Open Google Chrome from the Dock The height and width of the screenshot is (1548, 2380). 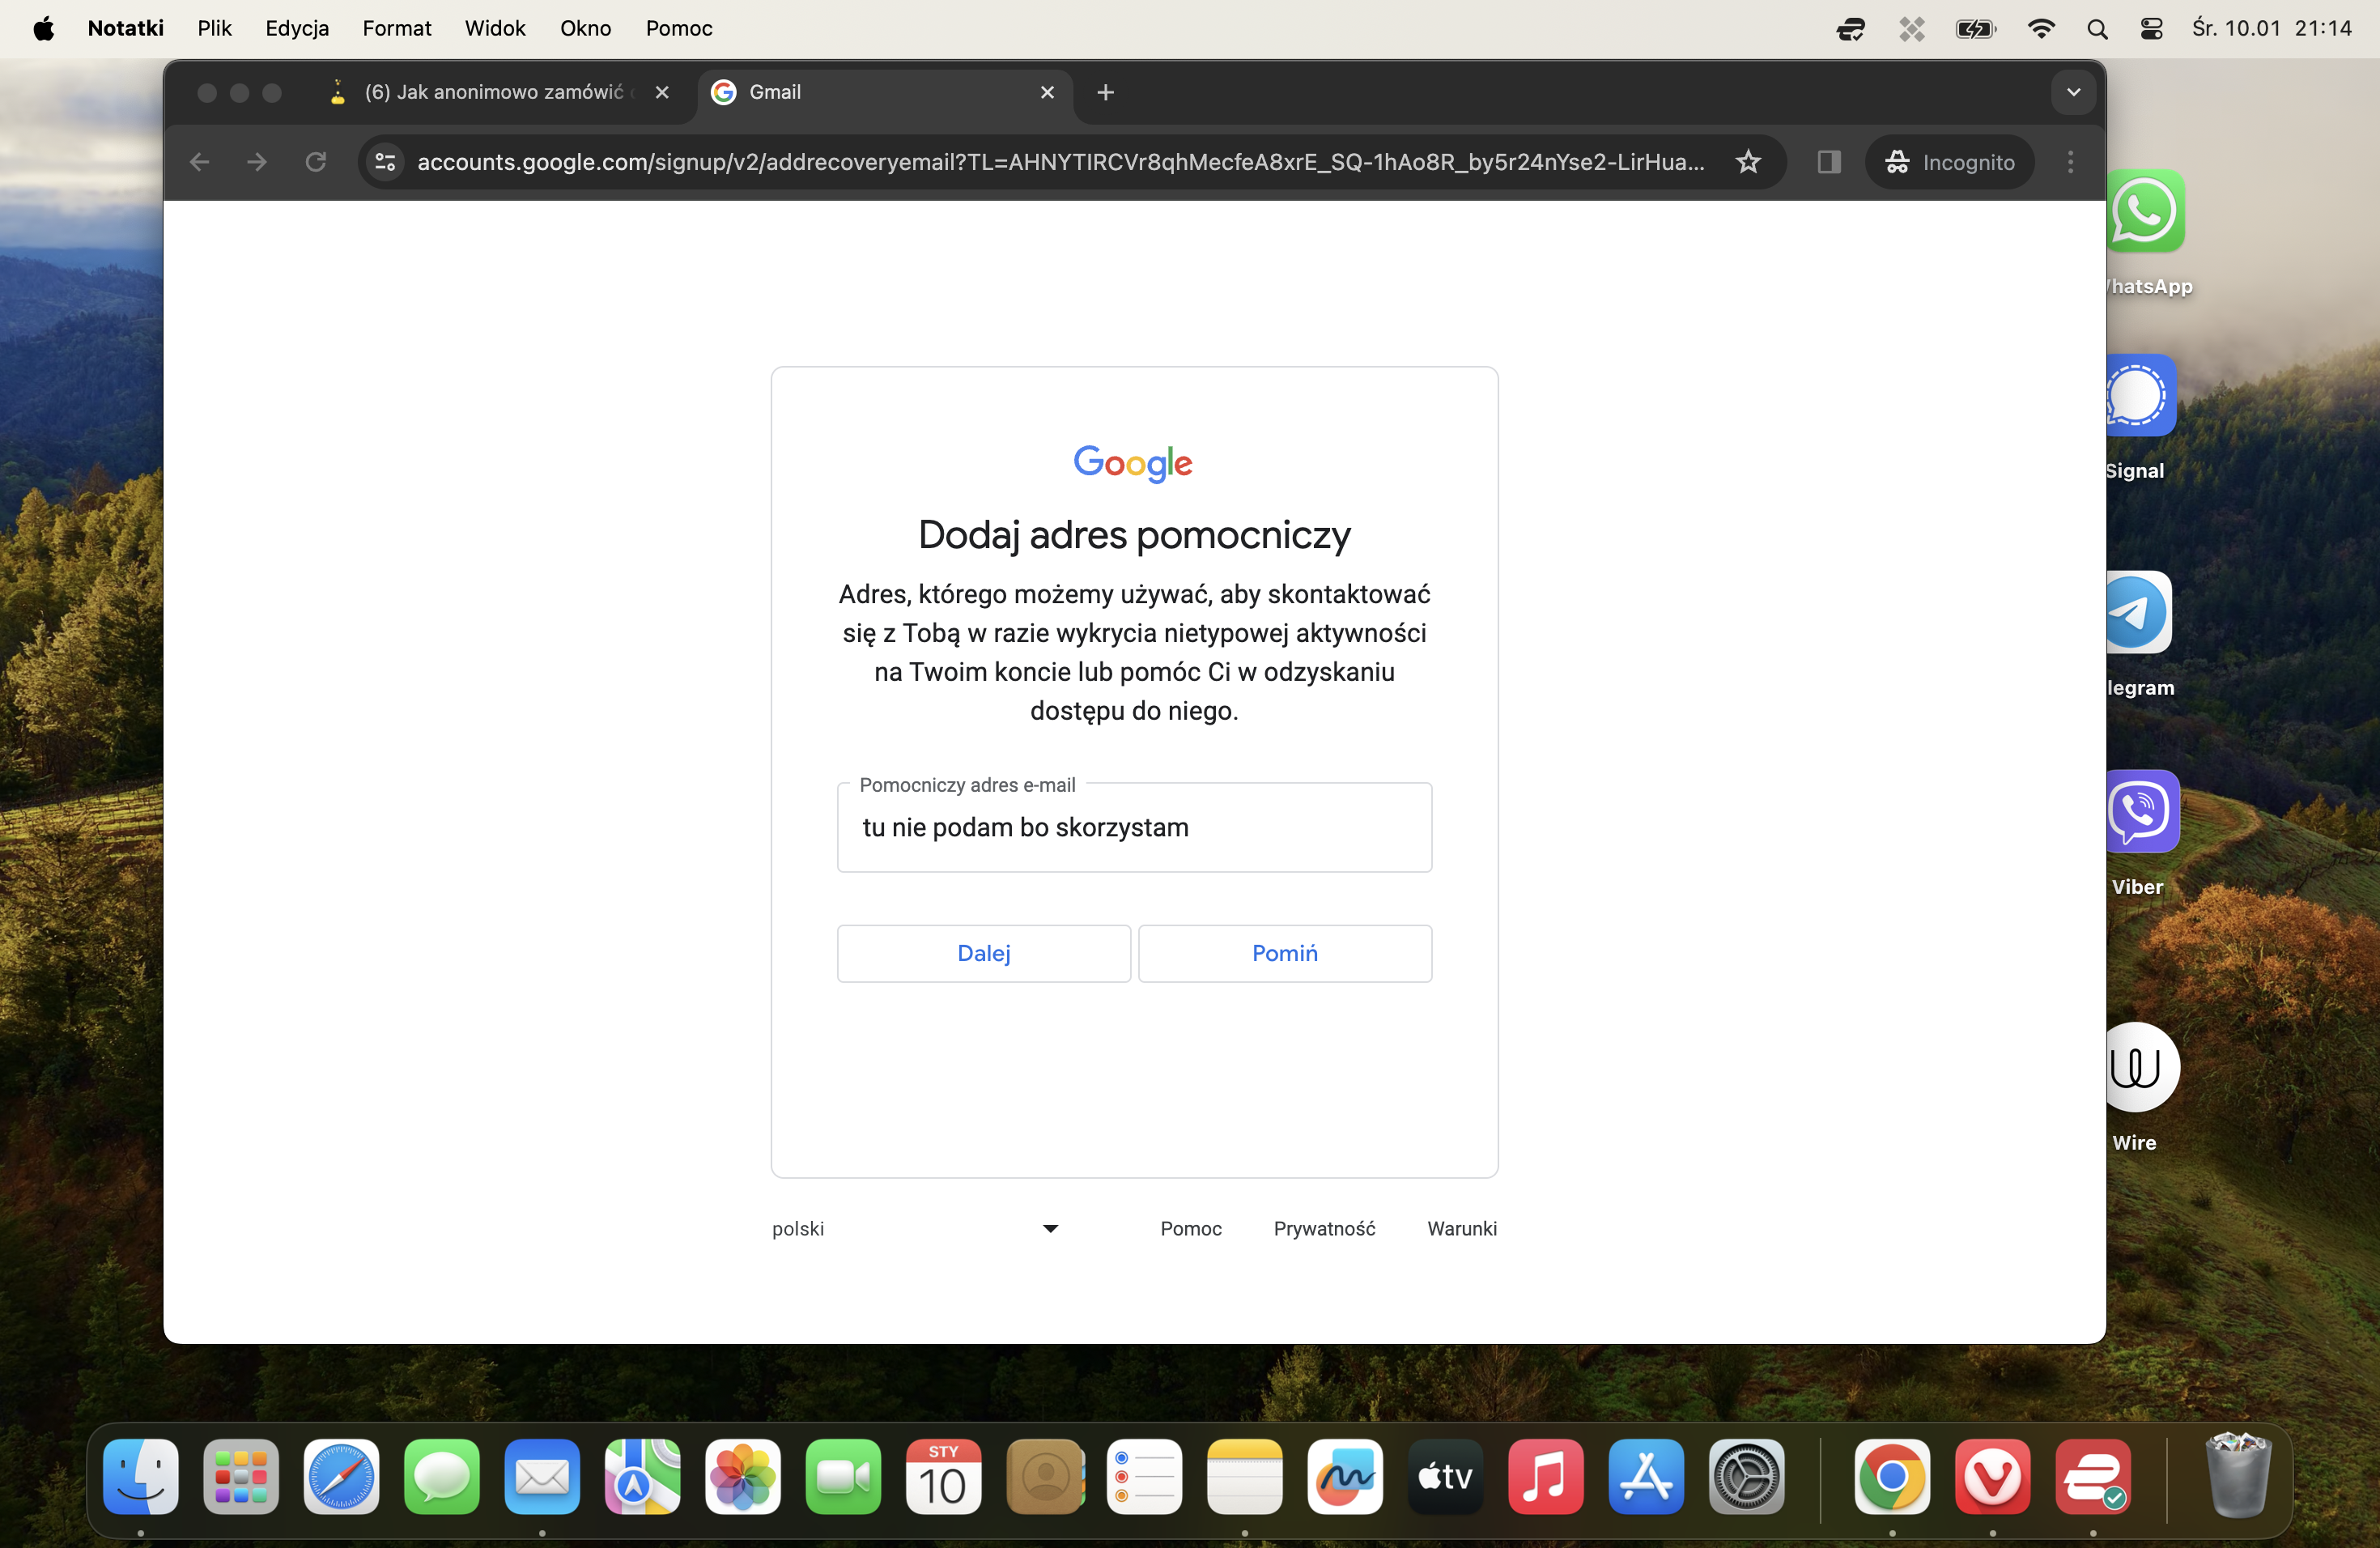pos(1891,1476)
